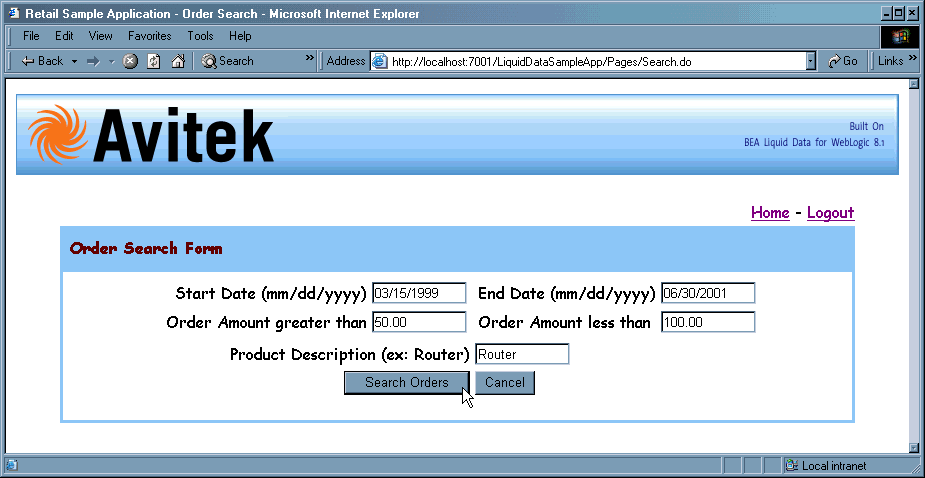Click the IE icon in the title bar
This screenshot has height=478, width=925.
point(13,13)
